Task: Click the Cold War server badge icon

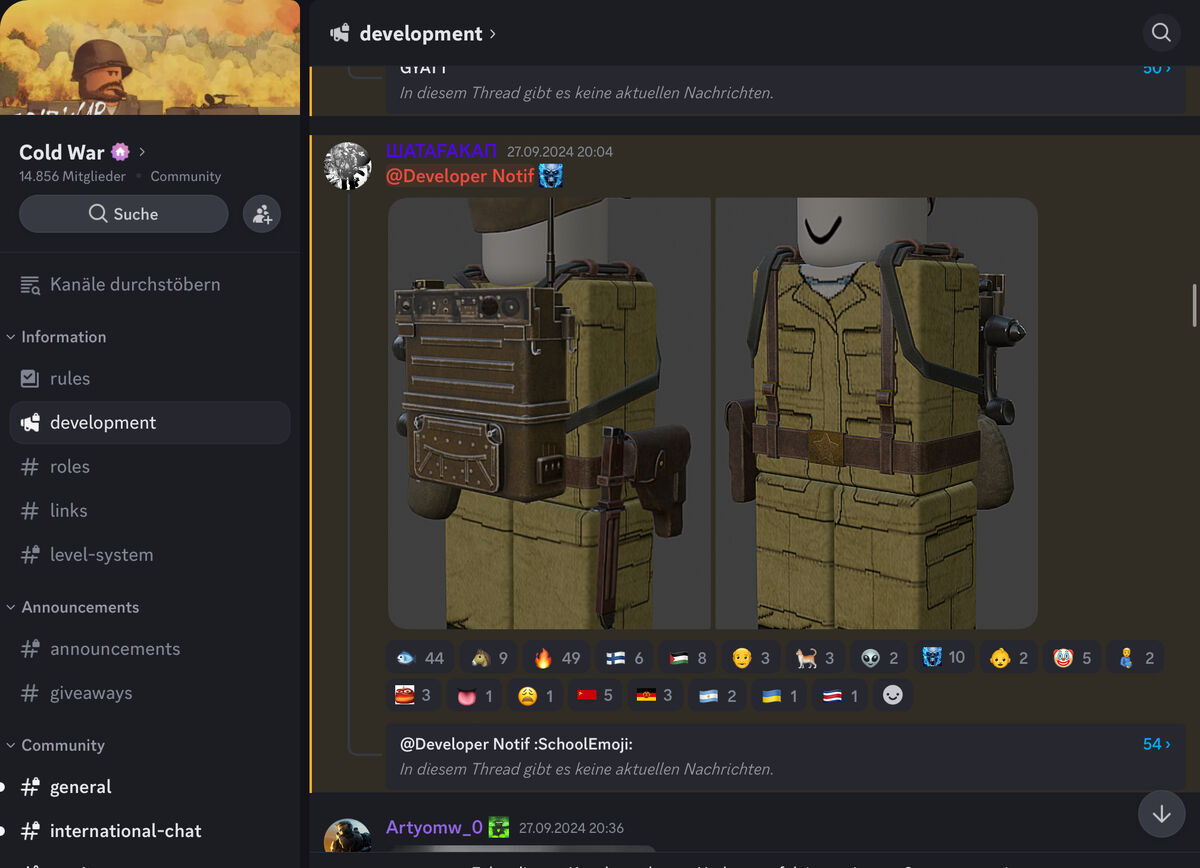Action: (120, 152)
